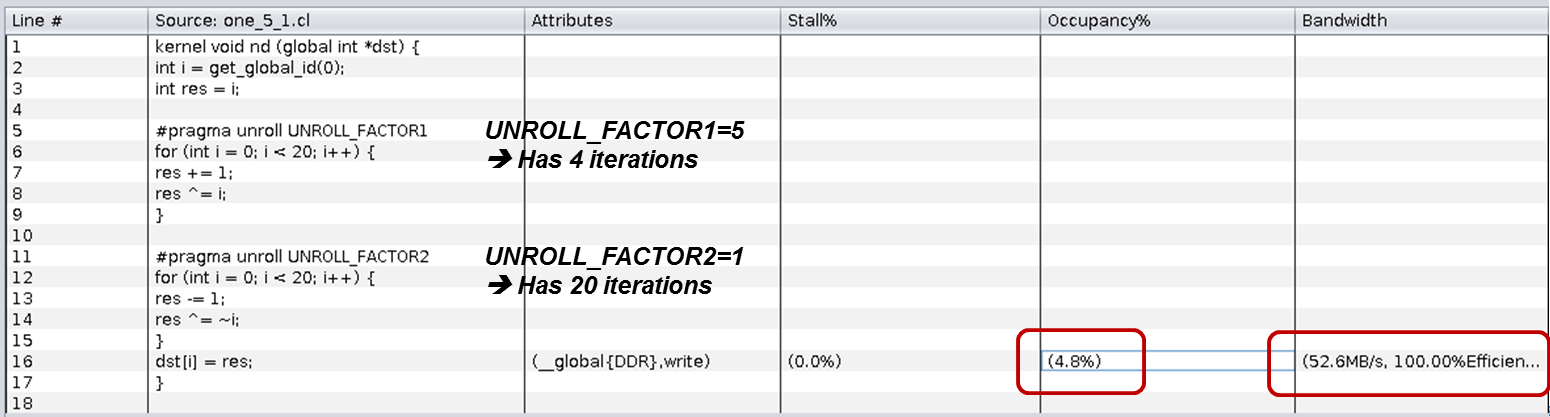Click the Bandwidth column header
The height and width of the screenshot is (417, 1550).
tap(1344, 20)
